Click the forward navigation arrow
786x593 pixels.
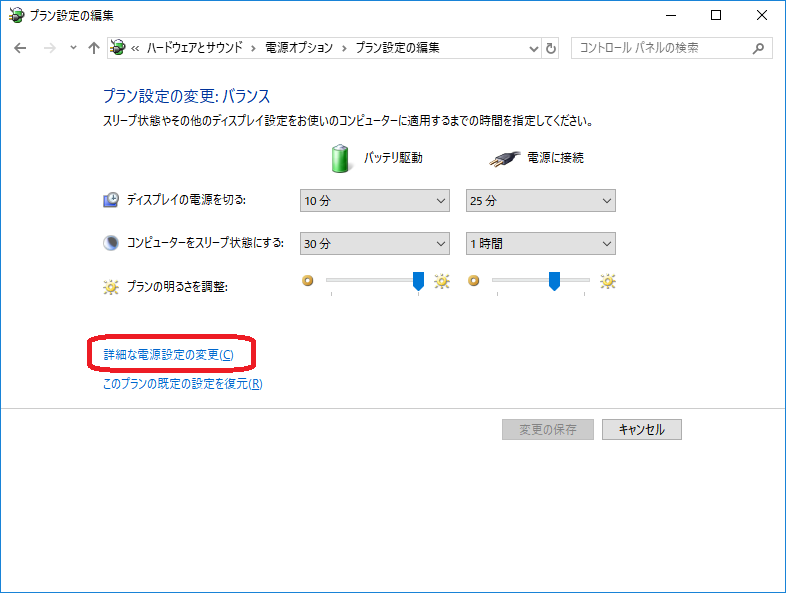pos(50,48)
